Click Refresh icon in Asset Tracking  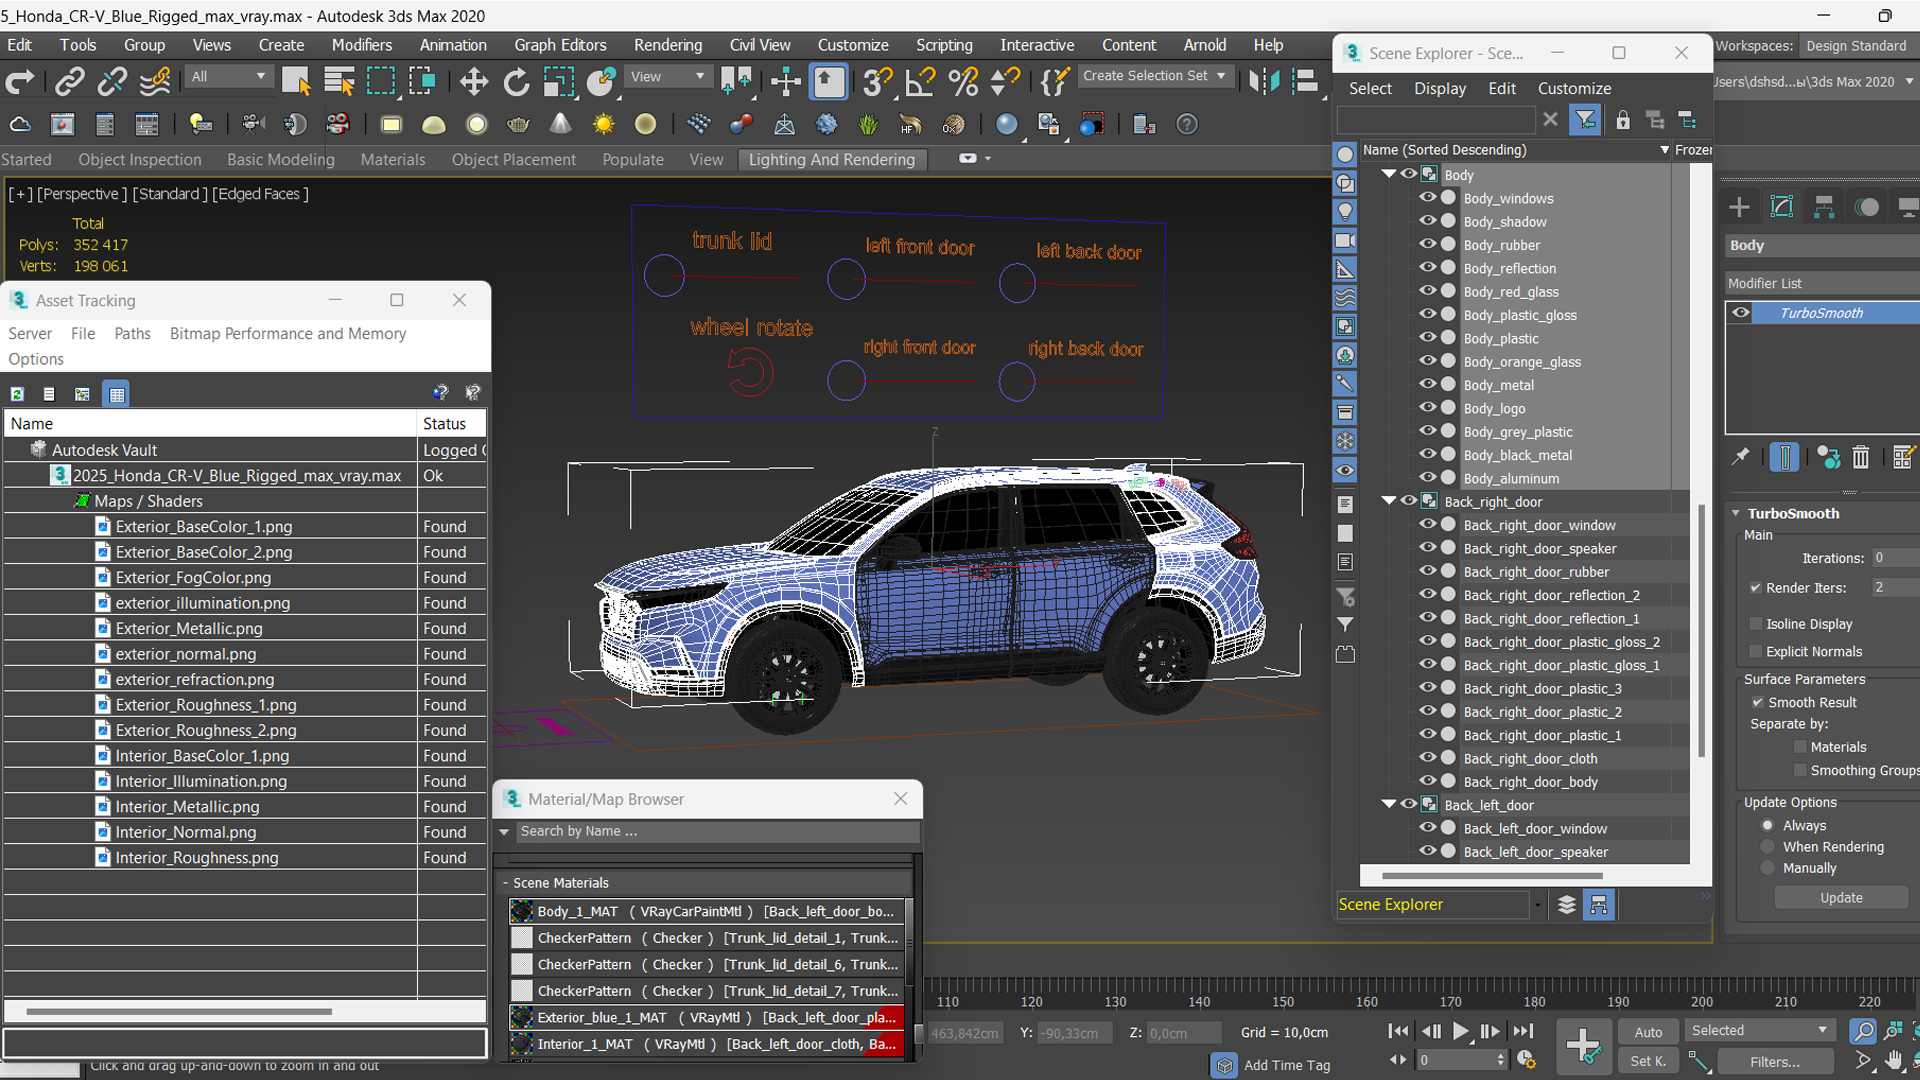click(x=17, y=394)
